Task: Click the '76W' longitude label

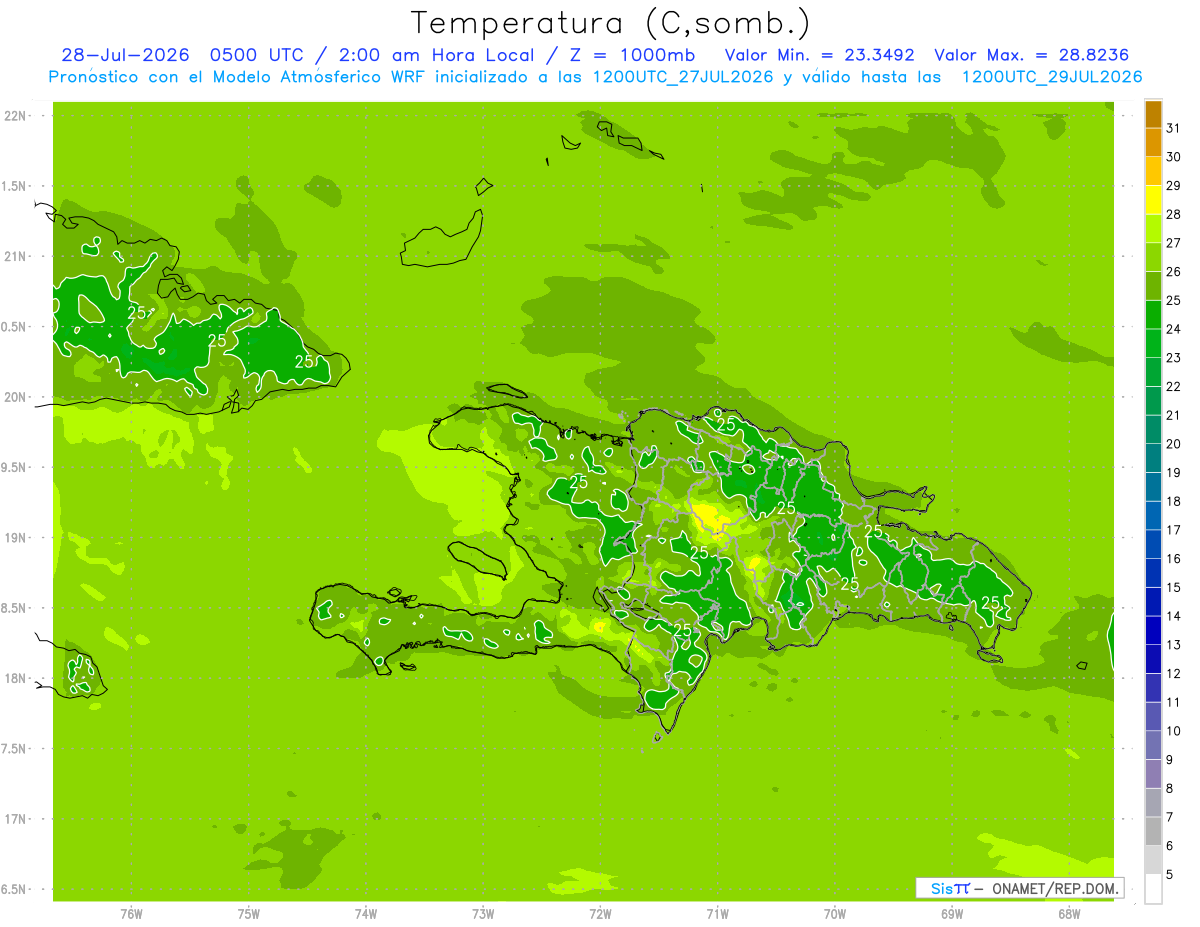Action: (x=131, y=913)
